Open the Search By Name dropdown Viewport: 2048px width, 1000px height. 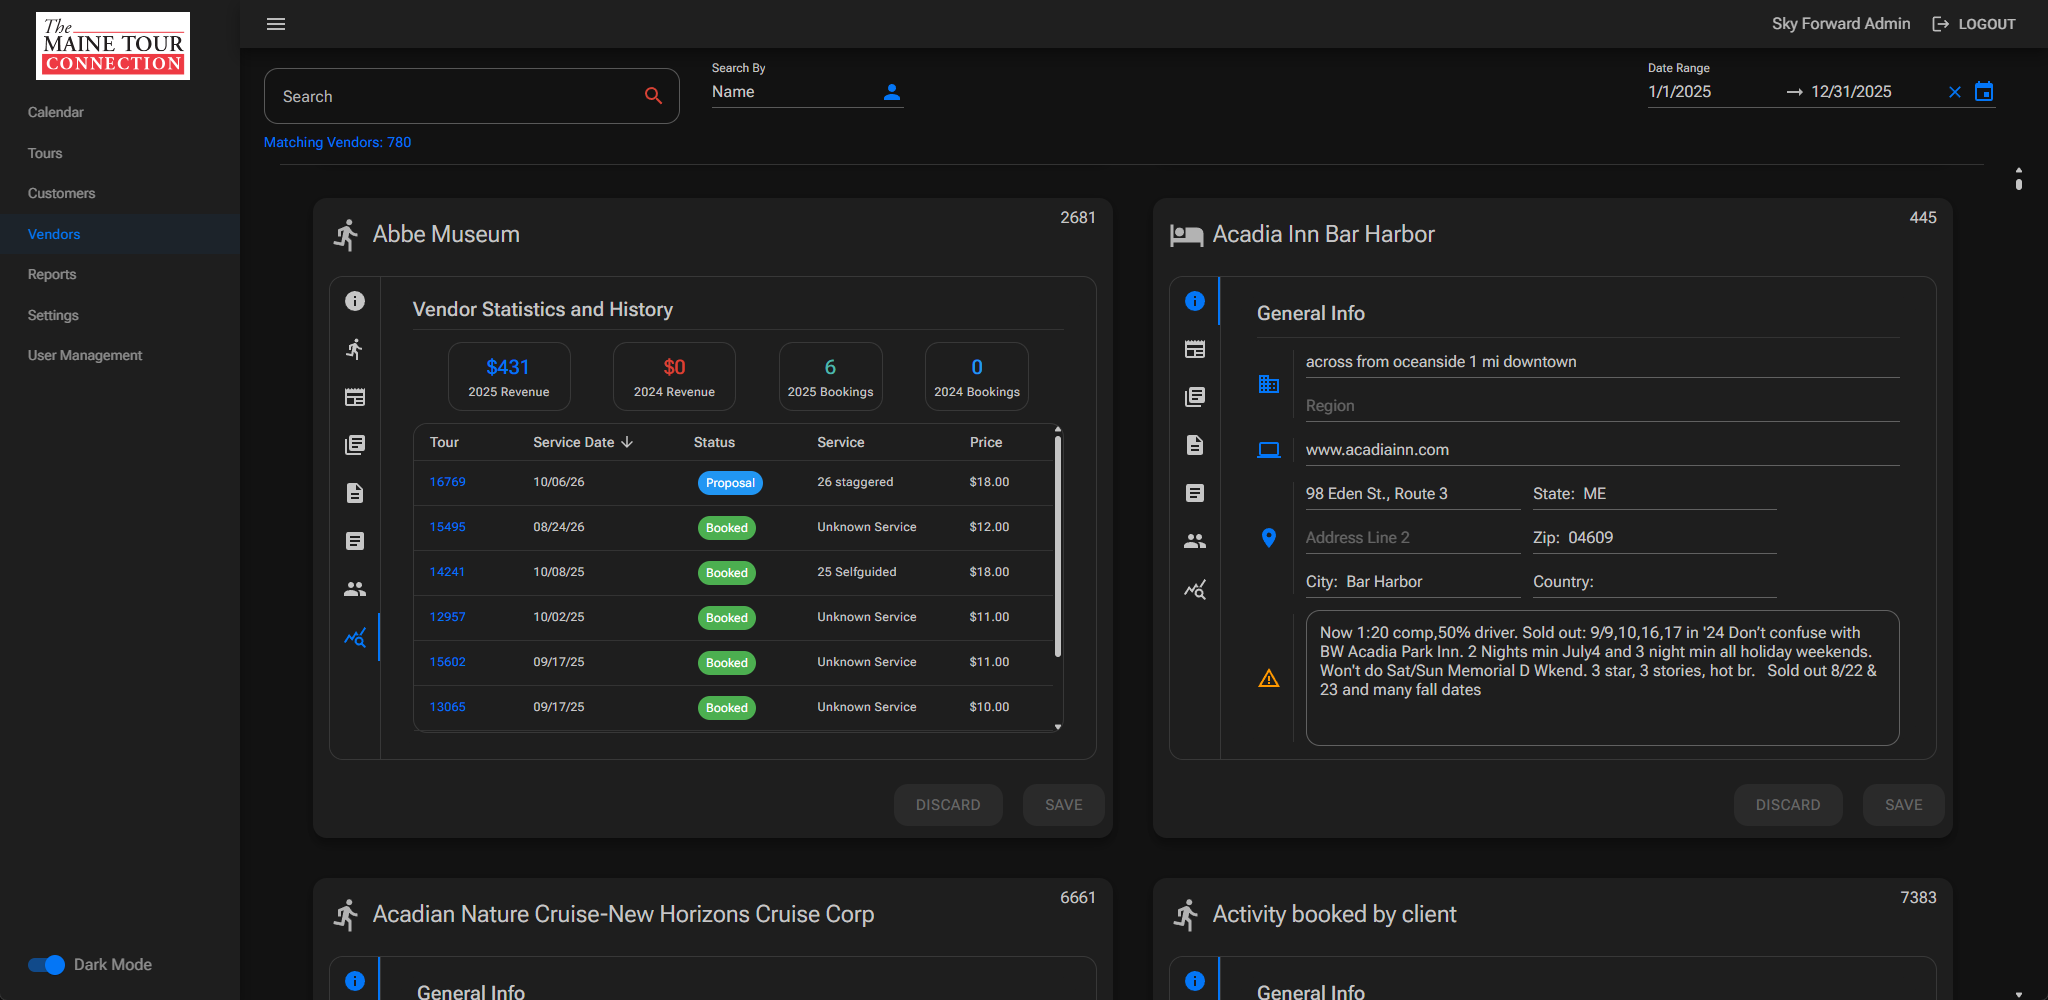790,91
